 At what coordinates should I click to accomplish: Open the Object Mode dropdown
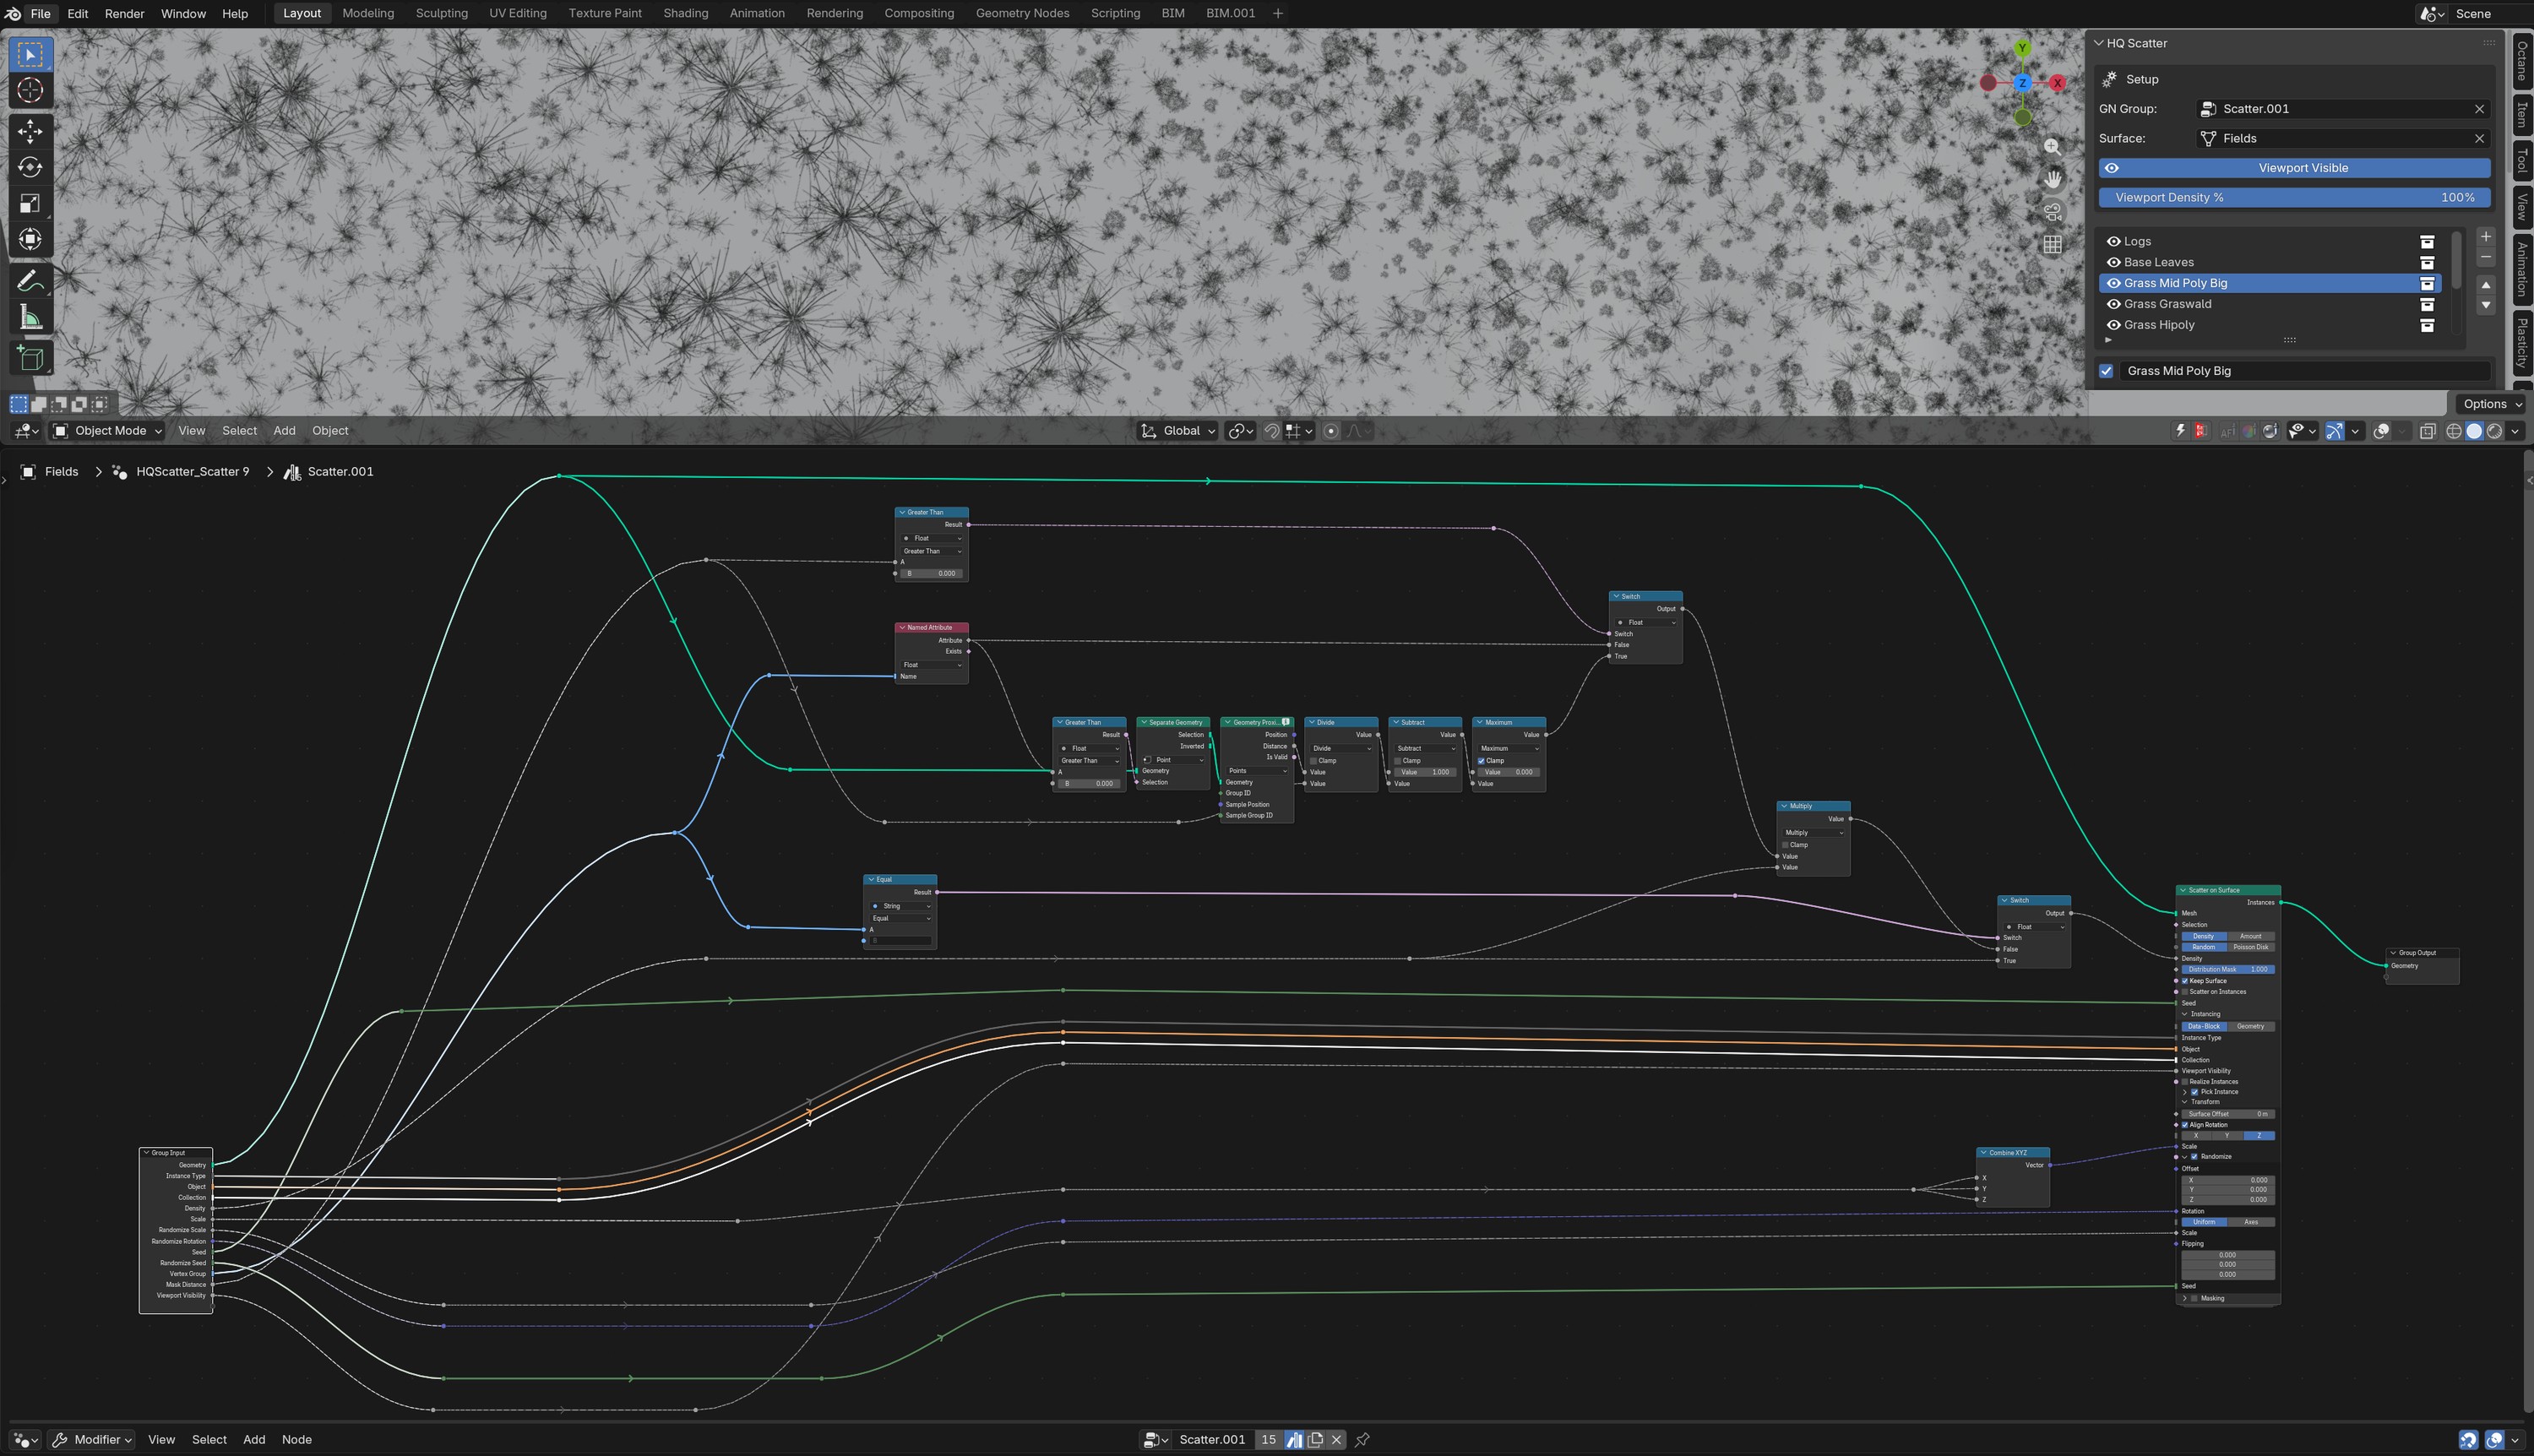107,431
